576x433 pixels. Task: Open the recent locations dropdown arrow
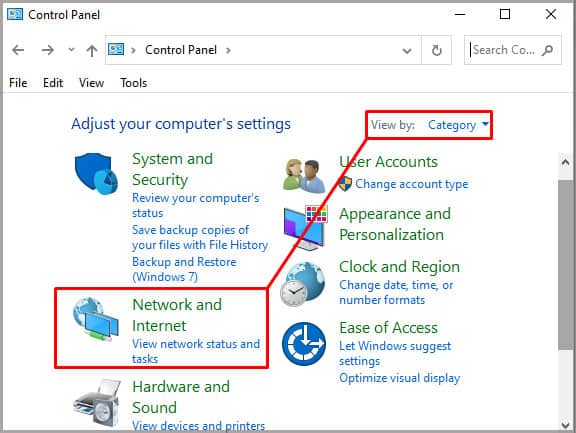(71, 50)
